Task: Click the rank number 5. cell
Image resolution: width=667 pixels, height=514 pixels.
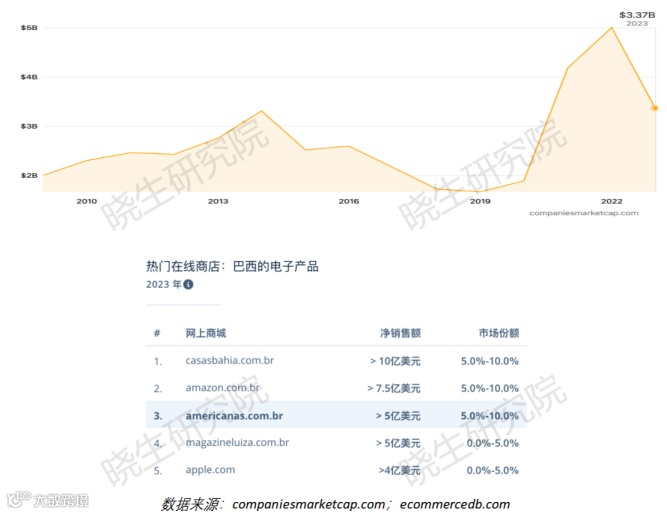Action: click(158, 471)
